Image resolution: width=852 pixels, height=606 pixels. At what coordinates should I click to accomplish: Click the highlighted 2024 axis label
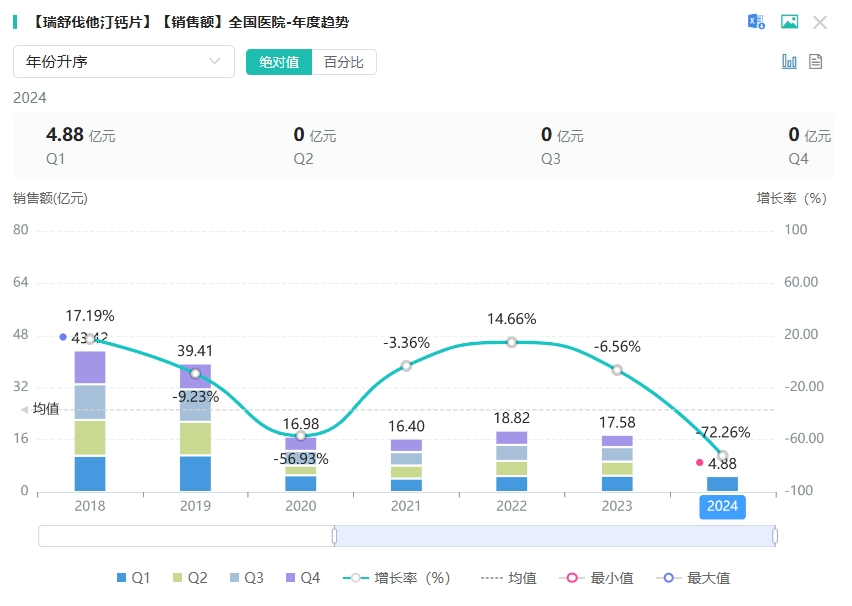click(722, 506)
